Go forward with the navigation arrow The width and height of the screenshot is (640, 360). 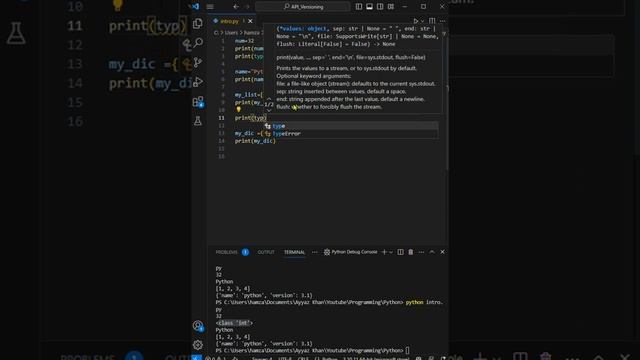coord(247,7)
